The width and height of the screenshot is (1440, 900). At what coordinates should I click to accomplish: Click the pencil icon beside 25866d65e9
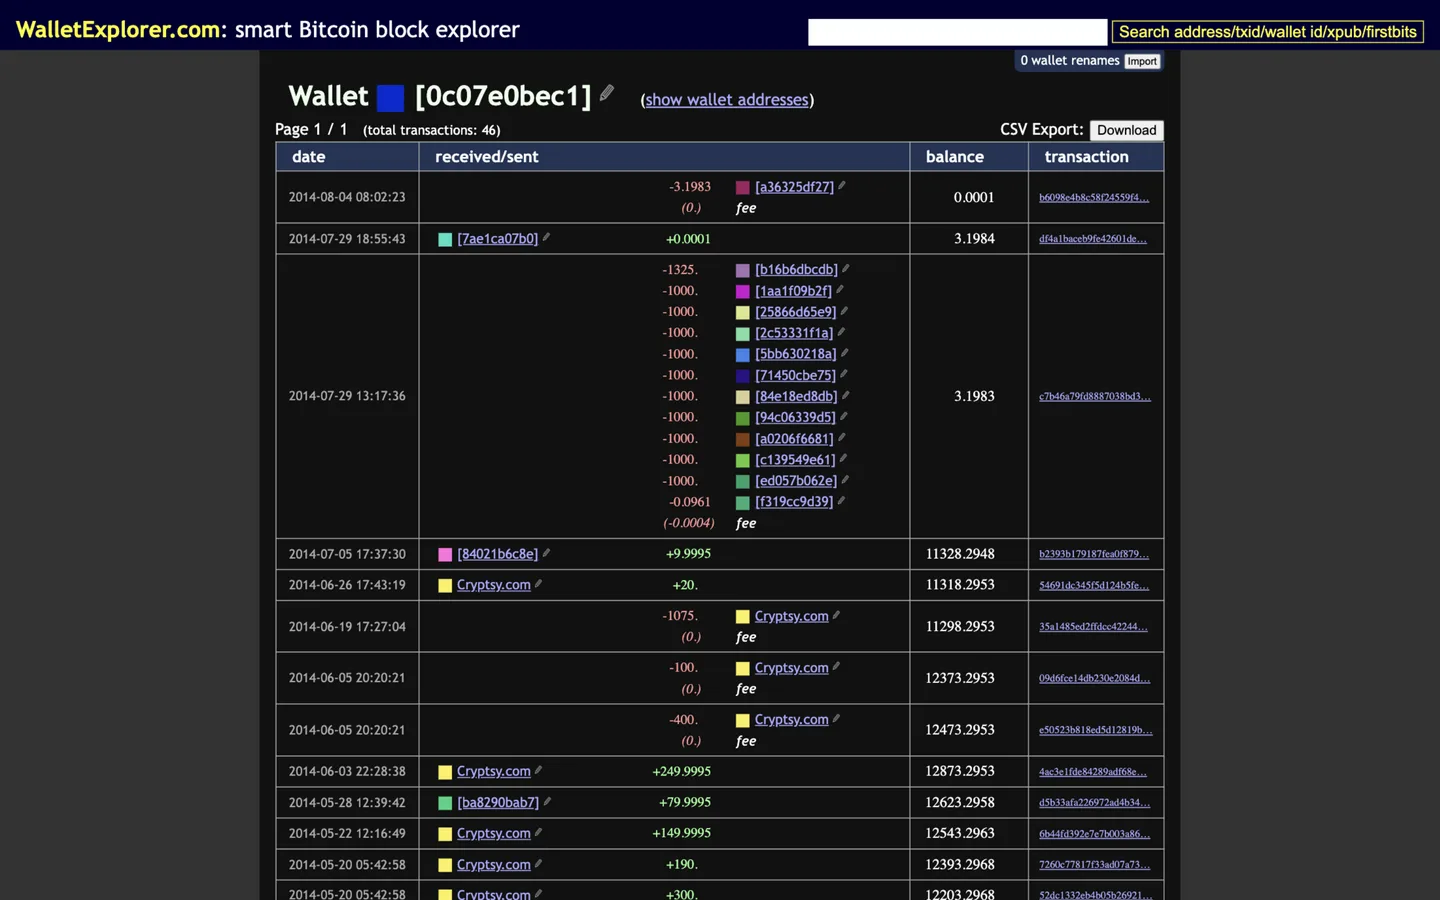click(845, 310)
